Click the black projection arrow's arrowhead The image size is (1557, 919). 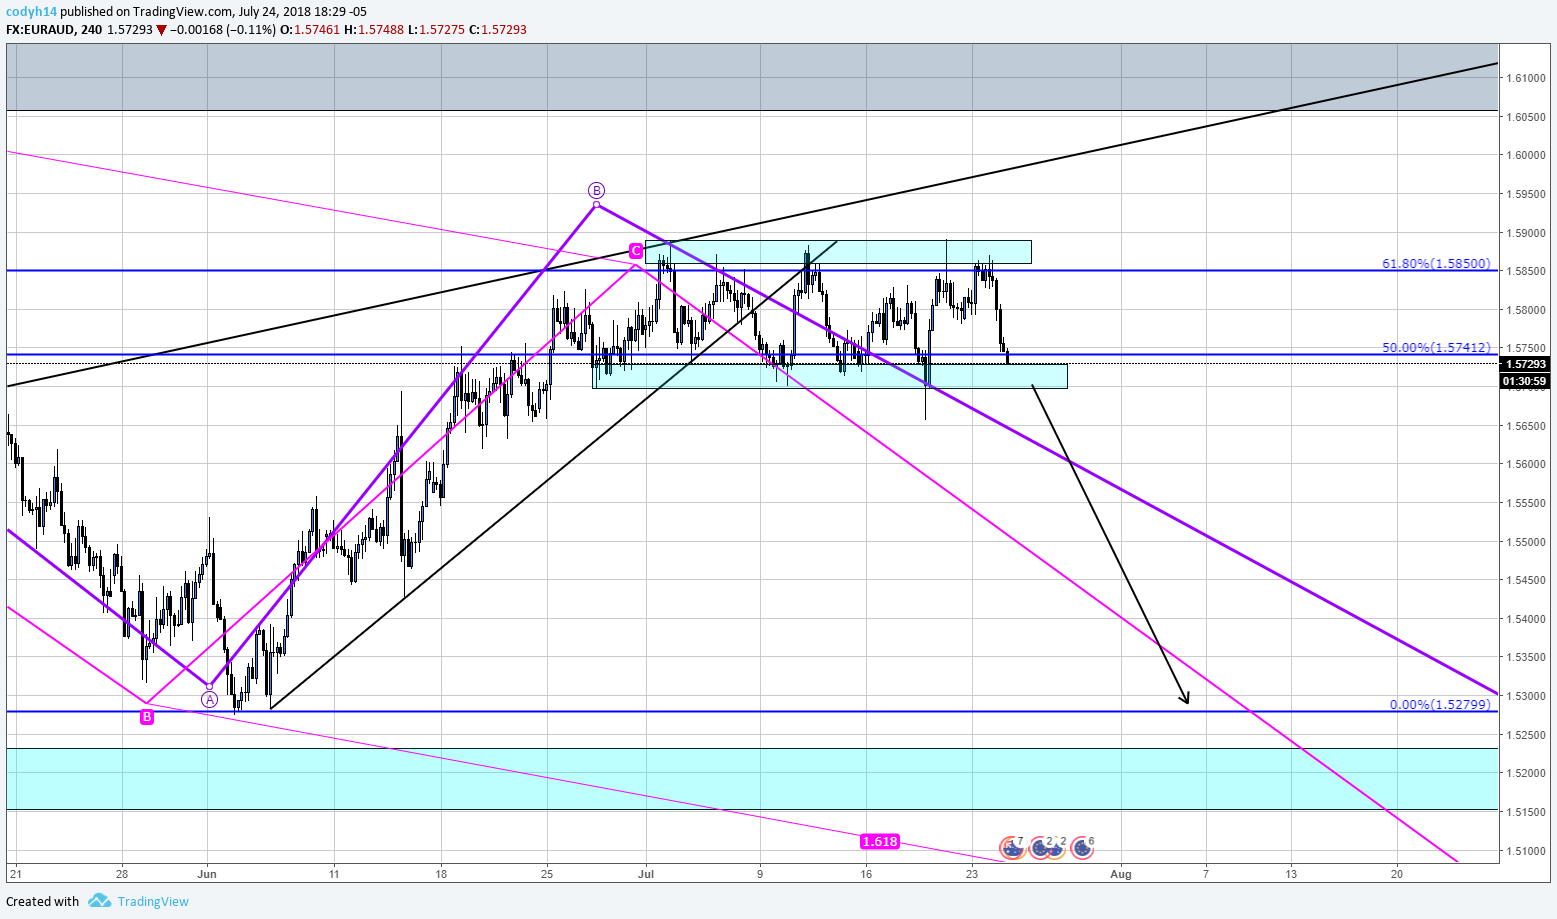tap(1186, 698)
